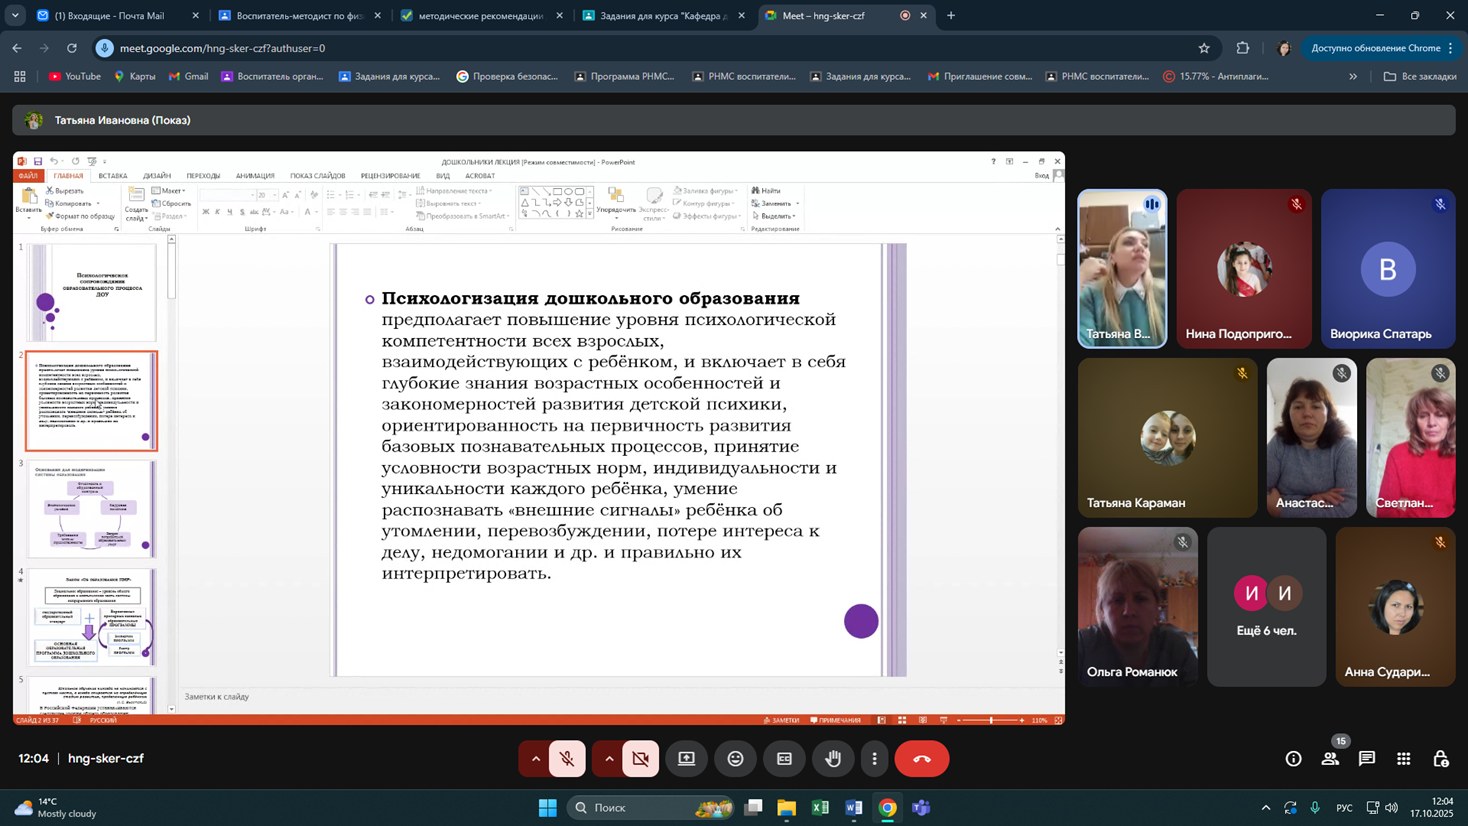Open host controls lock icon
The image size is (1468, 826).
1441,759
